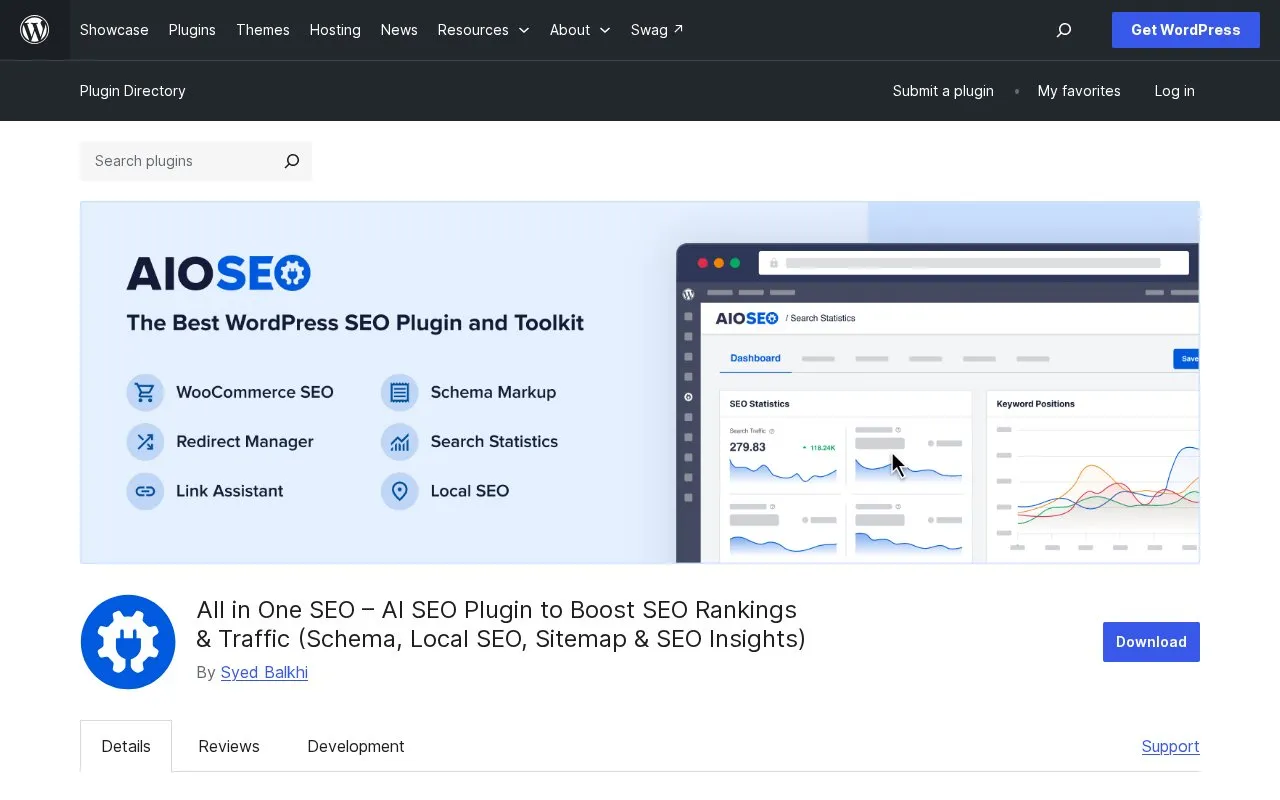The width and height of the screenshot is (1280, 800).
Task: Click the WordPress logo icon
Action: pyautogui.click(x=35, y=30)
